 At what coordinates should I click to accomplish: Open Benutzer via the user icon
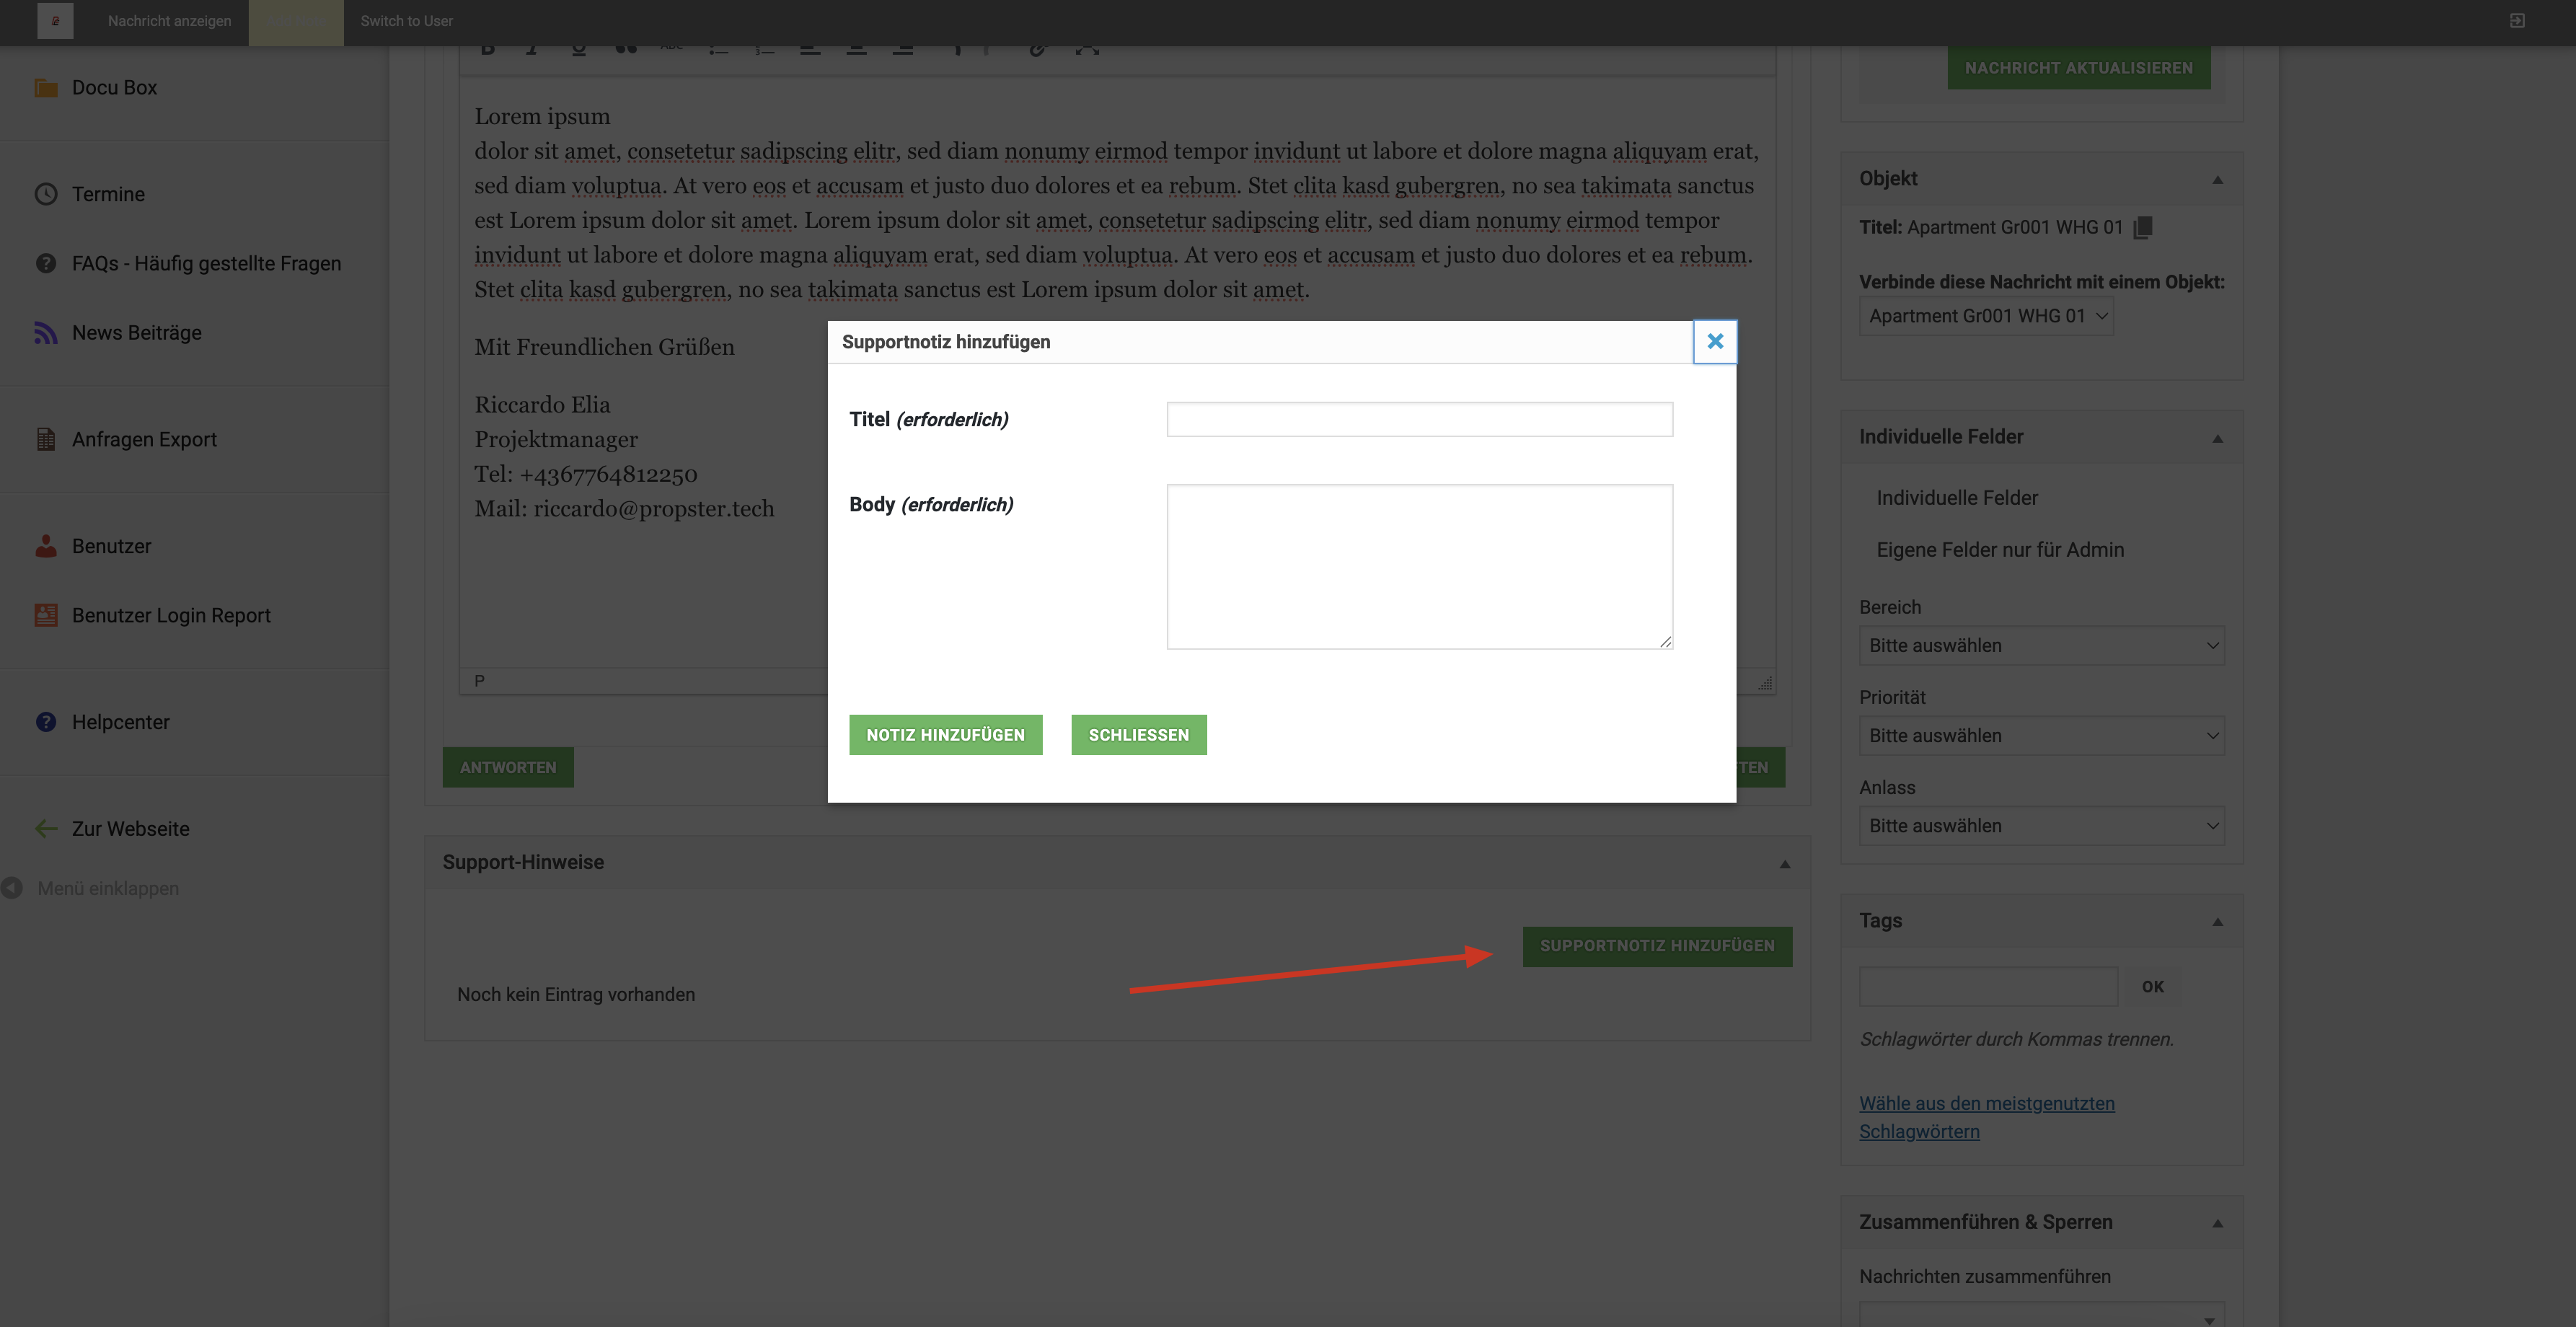coord(46,546)
